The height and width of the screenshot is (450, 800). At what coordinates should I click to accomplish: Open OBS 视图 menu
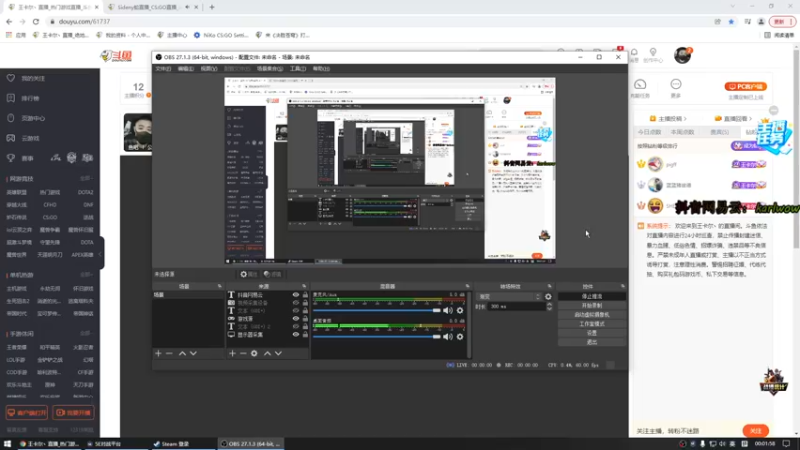(x=209, y=68)
